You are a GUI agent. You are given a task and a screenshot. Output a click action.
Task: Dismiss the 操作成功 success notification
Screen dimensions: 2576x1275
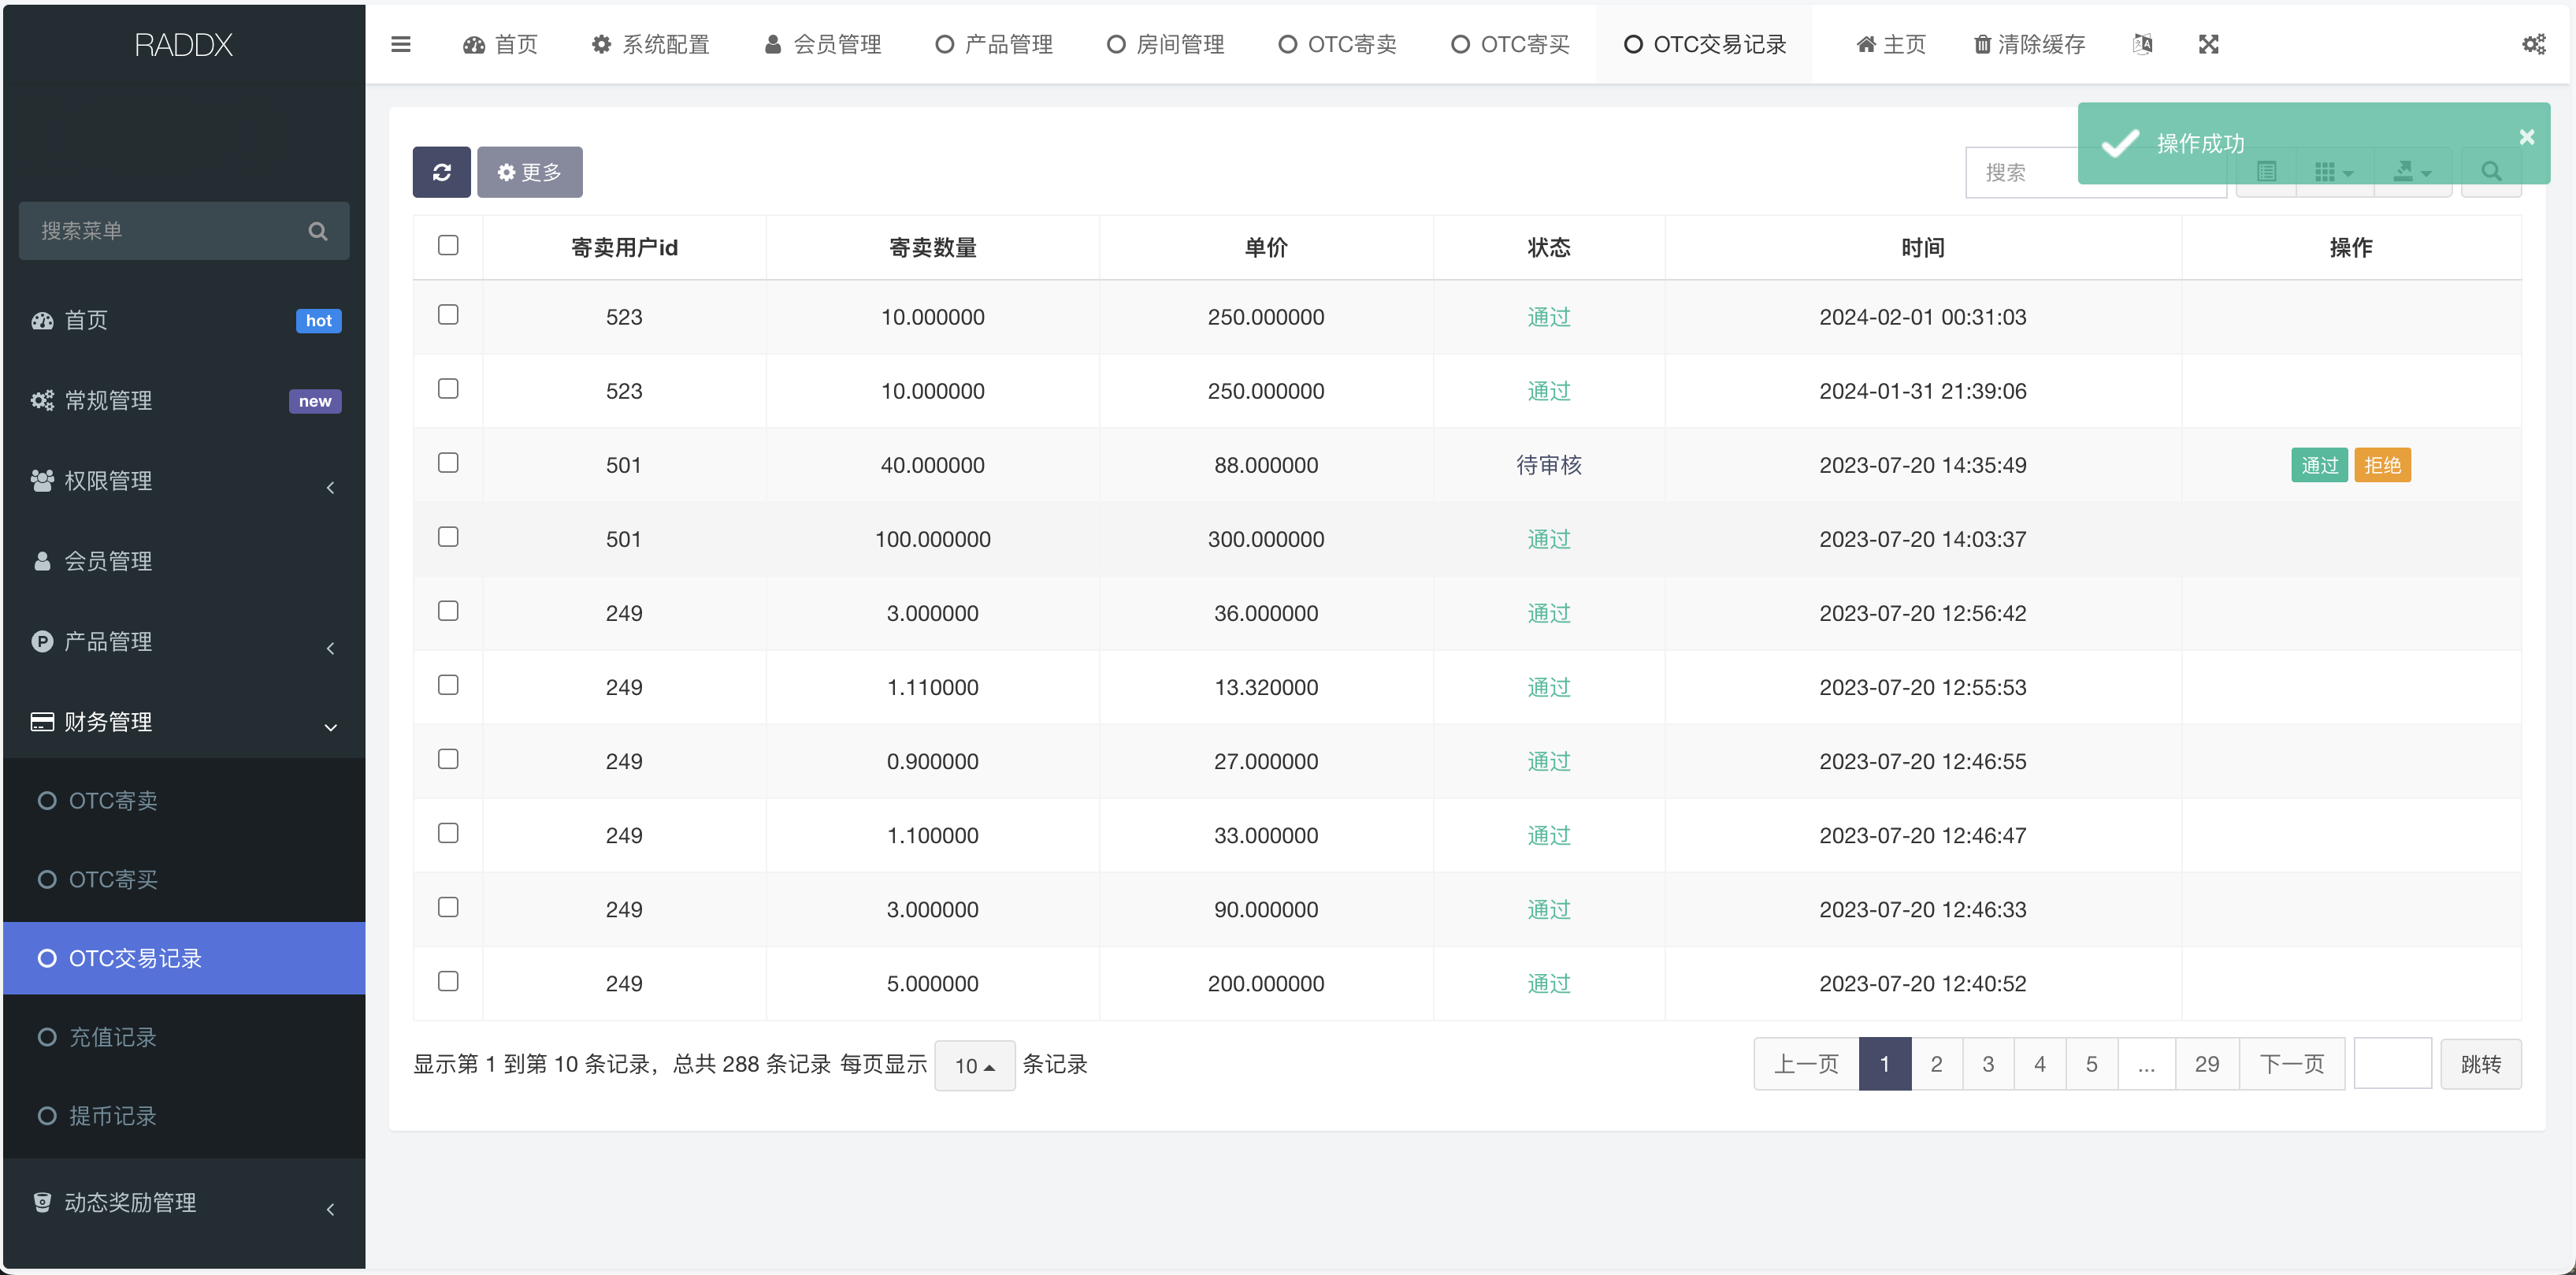[2525, 137]
